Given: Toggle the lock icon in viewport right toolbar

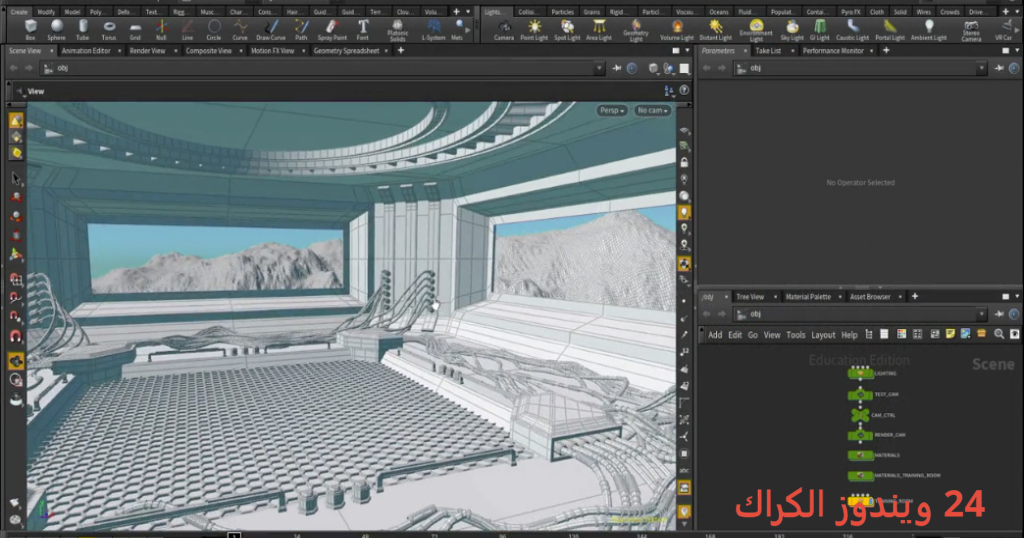Looking at the screenshot, I should [x=684, y=162].
